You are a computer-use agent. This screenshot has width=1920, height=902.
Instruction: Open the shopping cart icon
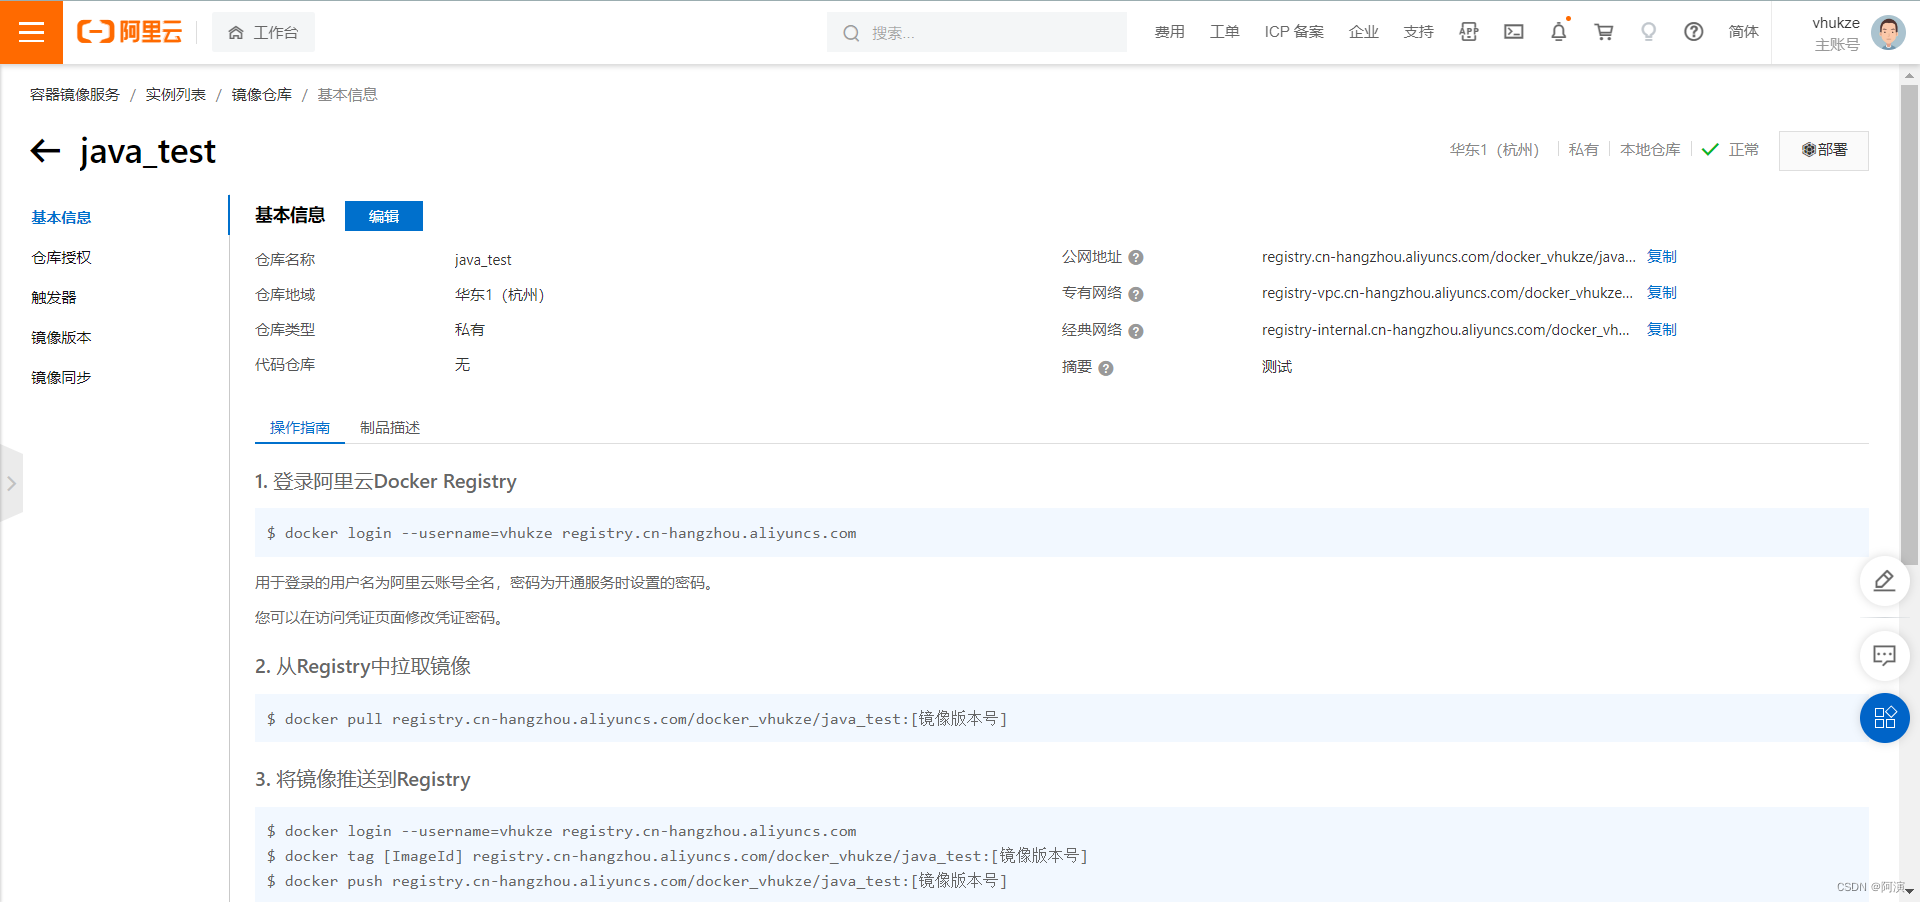(x=1604, y=32)
